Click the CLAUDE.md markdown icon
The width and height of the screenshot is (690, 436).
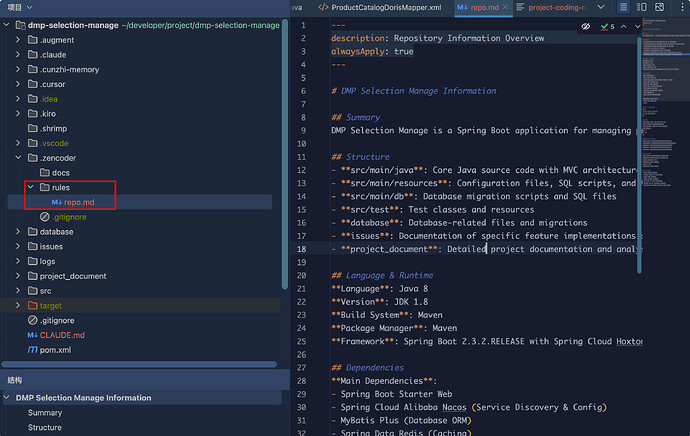(33, 335)
